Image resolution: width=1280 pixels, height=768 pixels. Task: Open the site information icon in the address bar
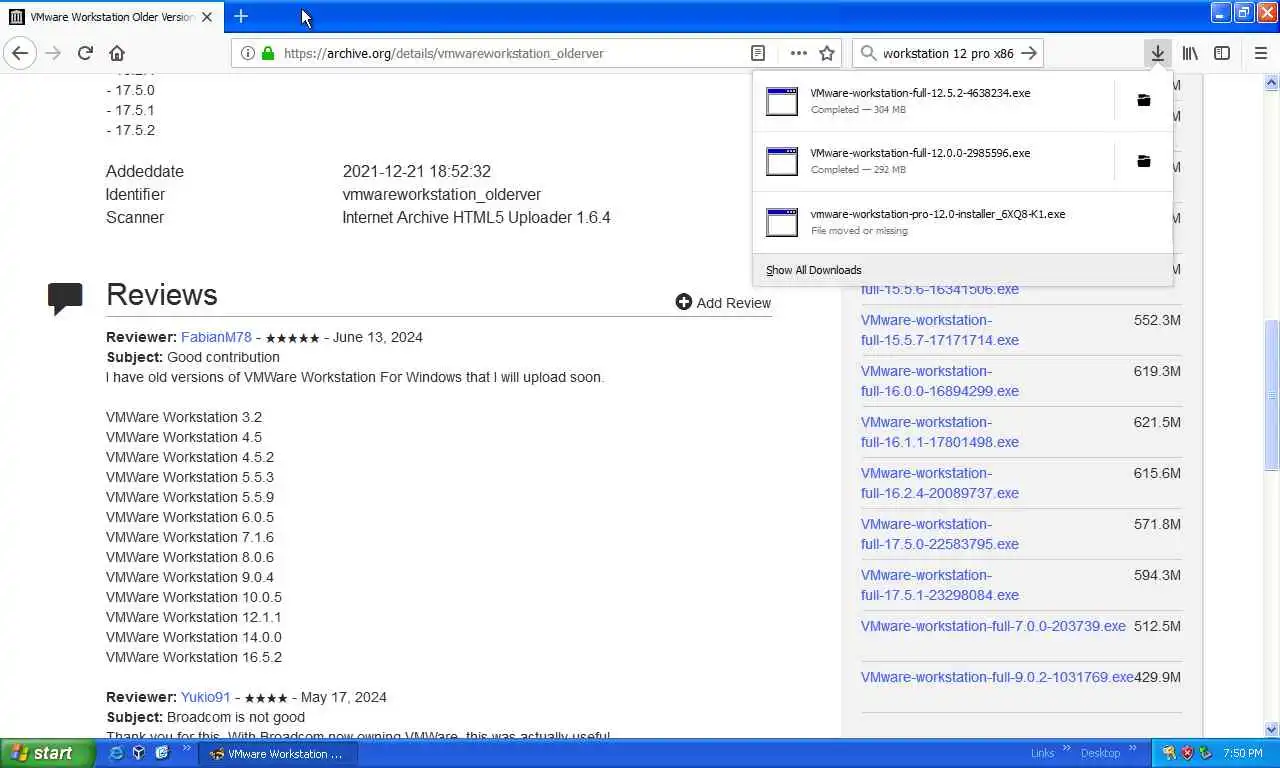pos(248,53)
